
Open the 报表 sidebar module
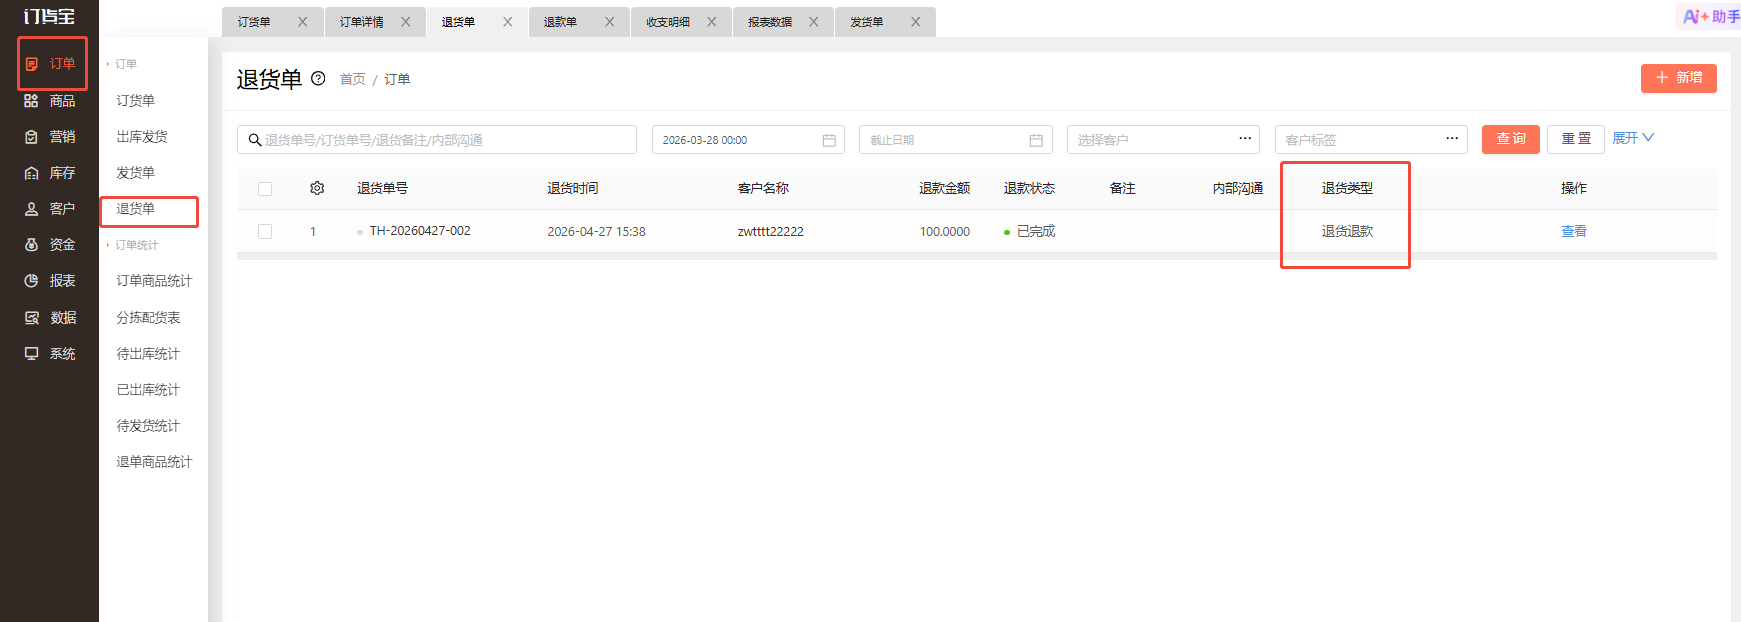[50, 281]
